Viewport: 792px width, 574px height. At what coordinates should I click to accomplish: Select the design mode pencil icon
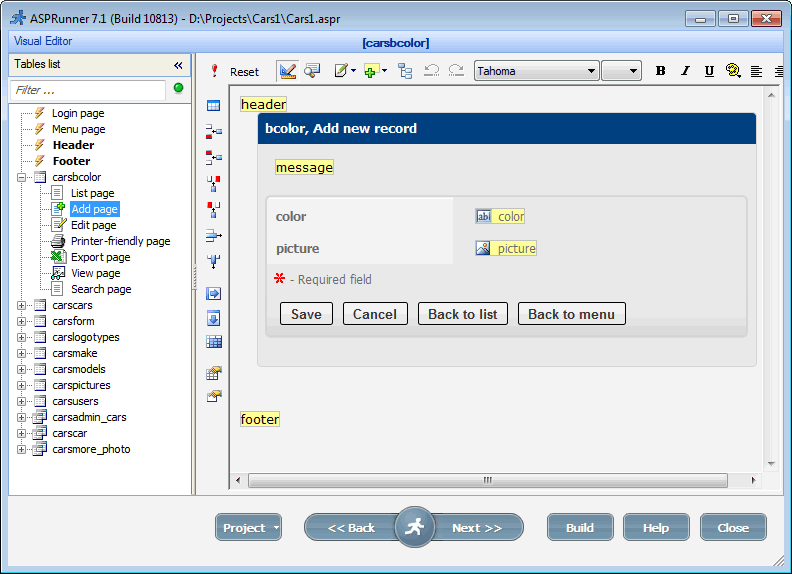point(287,71)
